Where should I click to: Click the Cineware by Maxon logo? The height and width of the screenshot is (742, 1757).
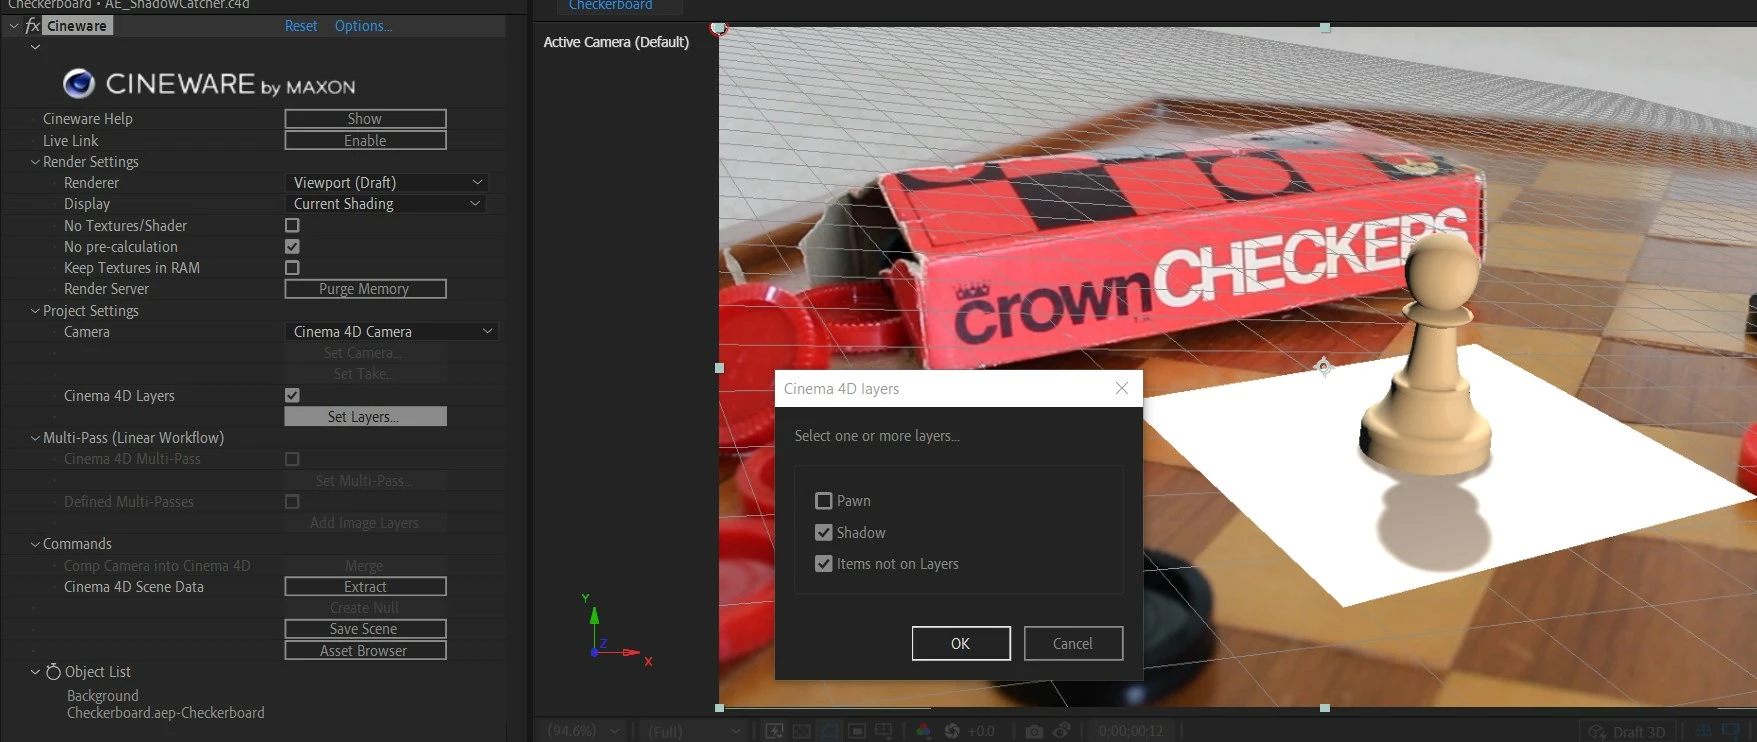point(209,84)
